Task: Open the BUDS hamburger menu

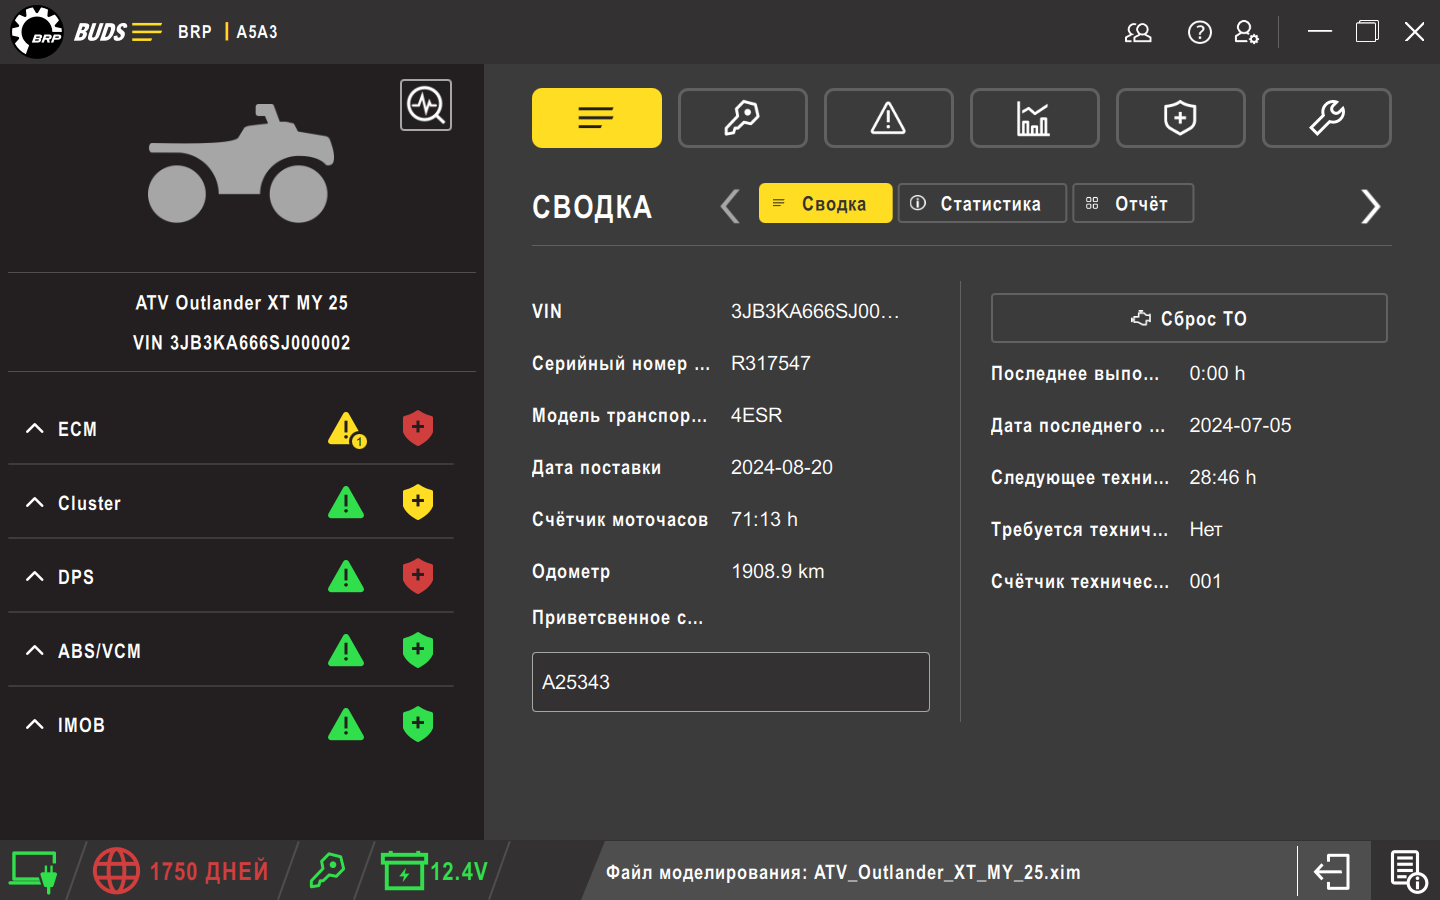Action: (146, 32)
